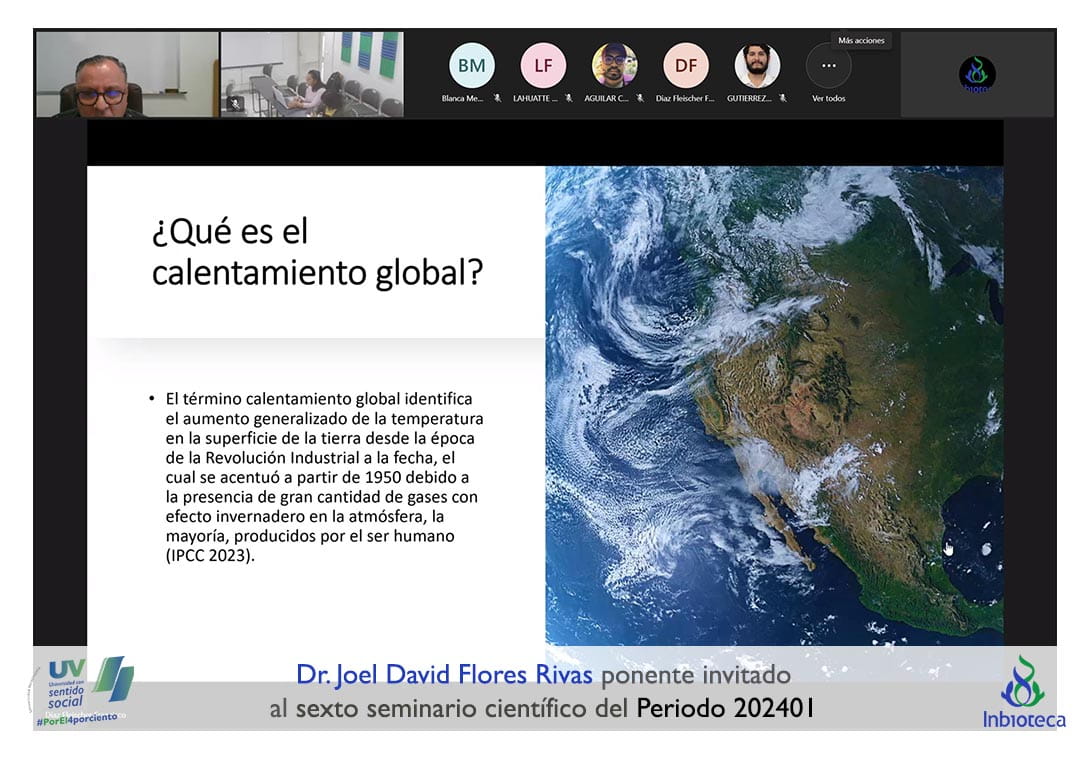Select the DF avatar for Diaz Fleischer

[x=685, y=66]
